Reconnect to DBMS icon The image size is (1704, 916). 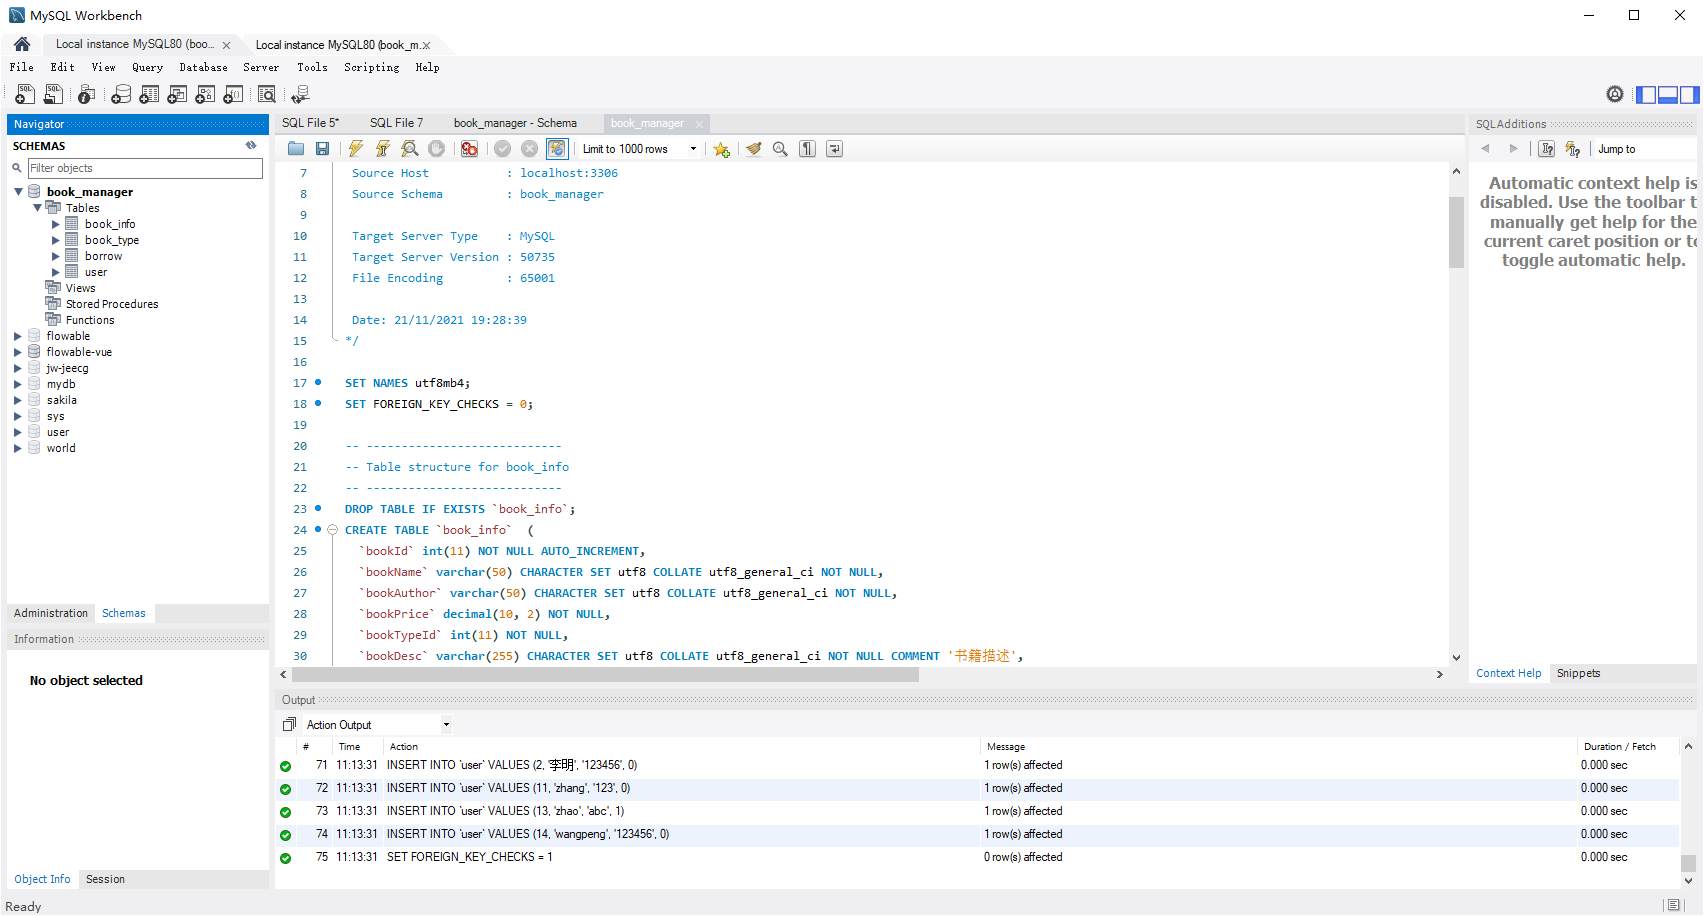pos(300,94)
